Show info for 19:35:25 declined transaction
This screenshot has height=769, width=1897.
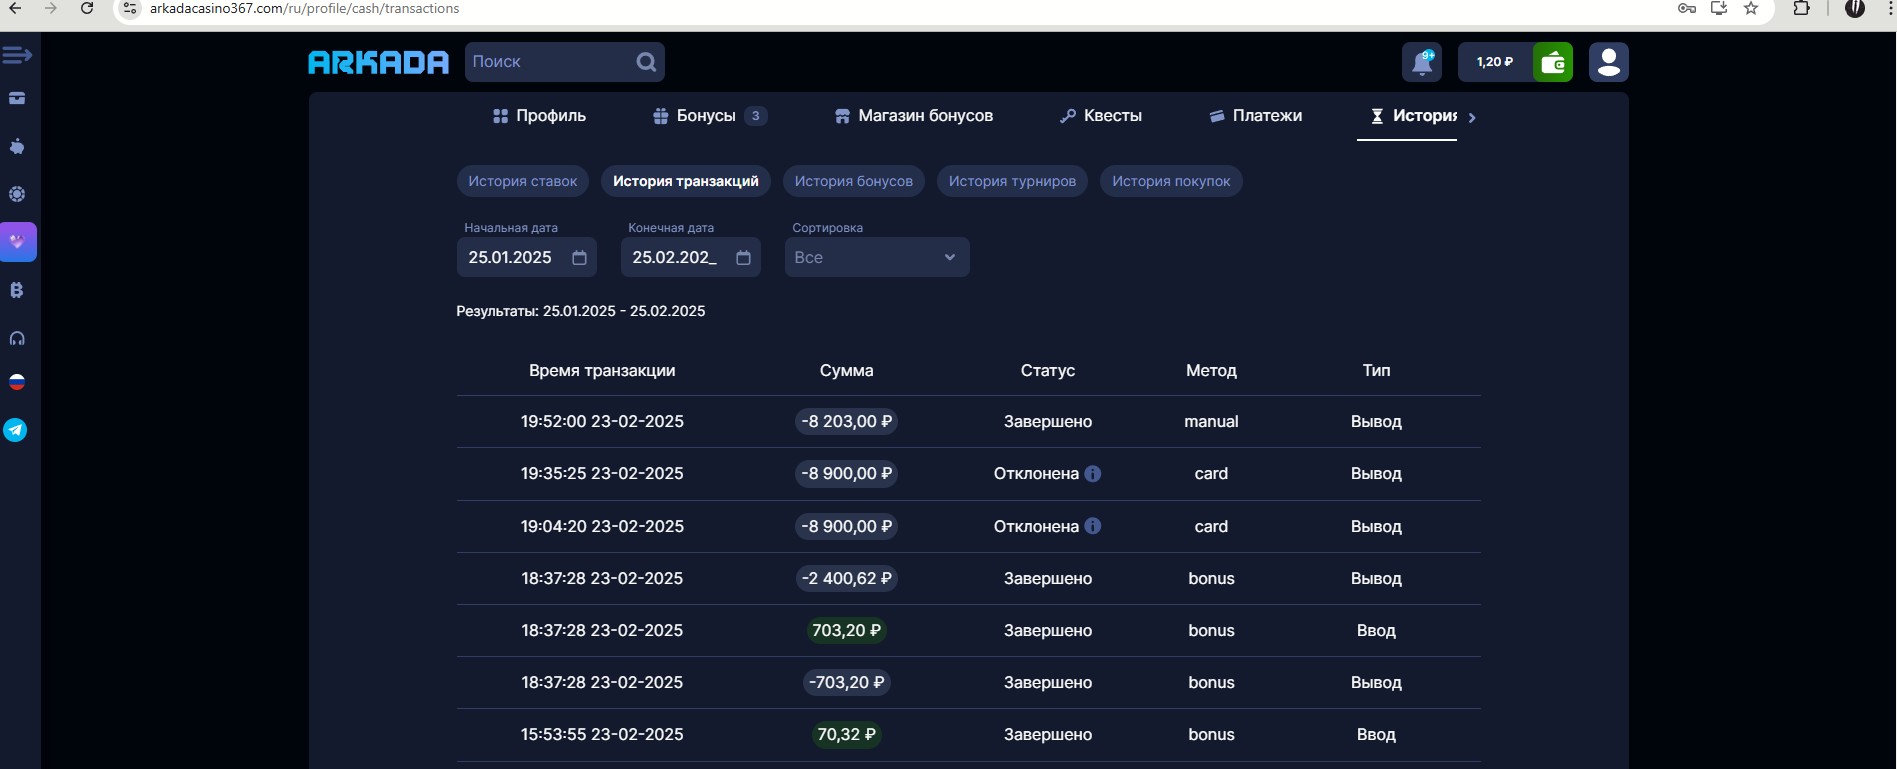(1093, 474)
